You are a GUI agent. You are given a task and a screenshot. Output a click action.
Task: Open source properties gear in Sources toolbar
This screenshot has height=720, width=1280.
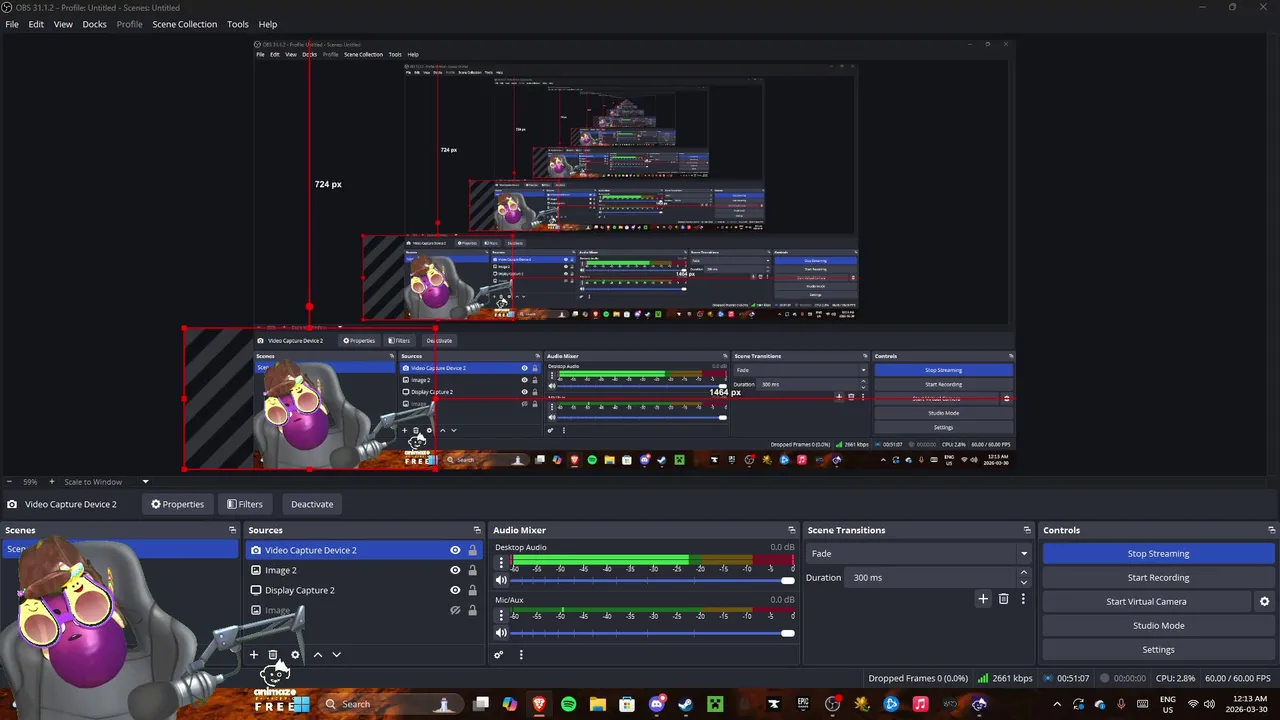coord(295,655)
